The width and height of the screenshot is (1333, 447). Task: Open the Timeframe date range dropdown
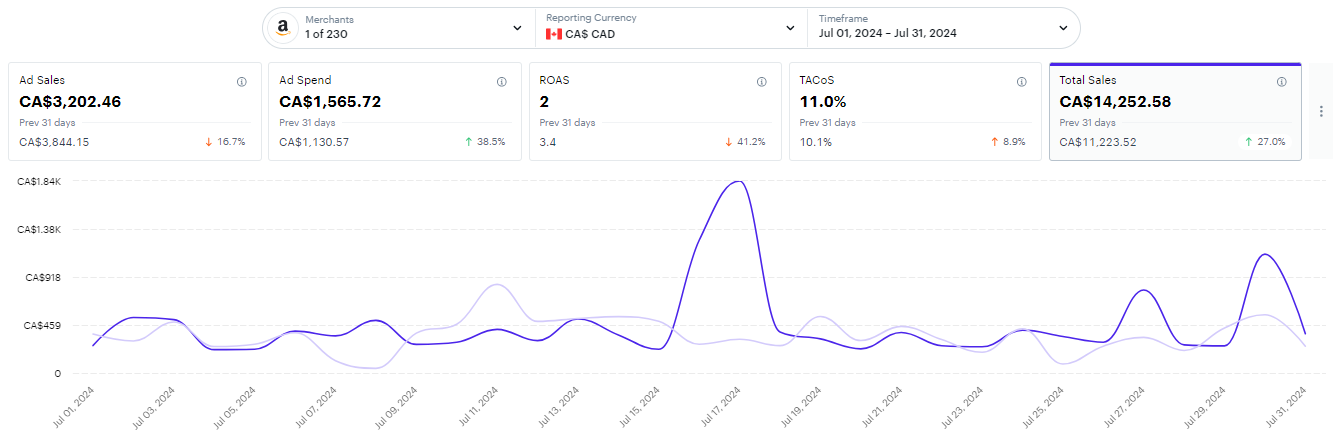pos(1063,28)
